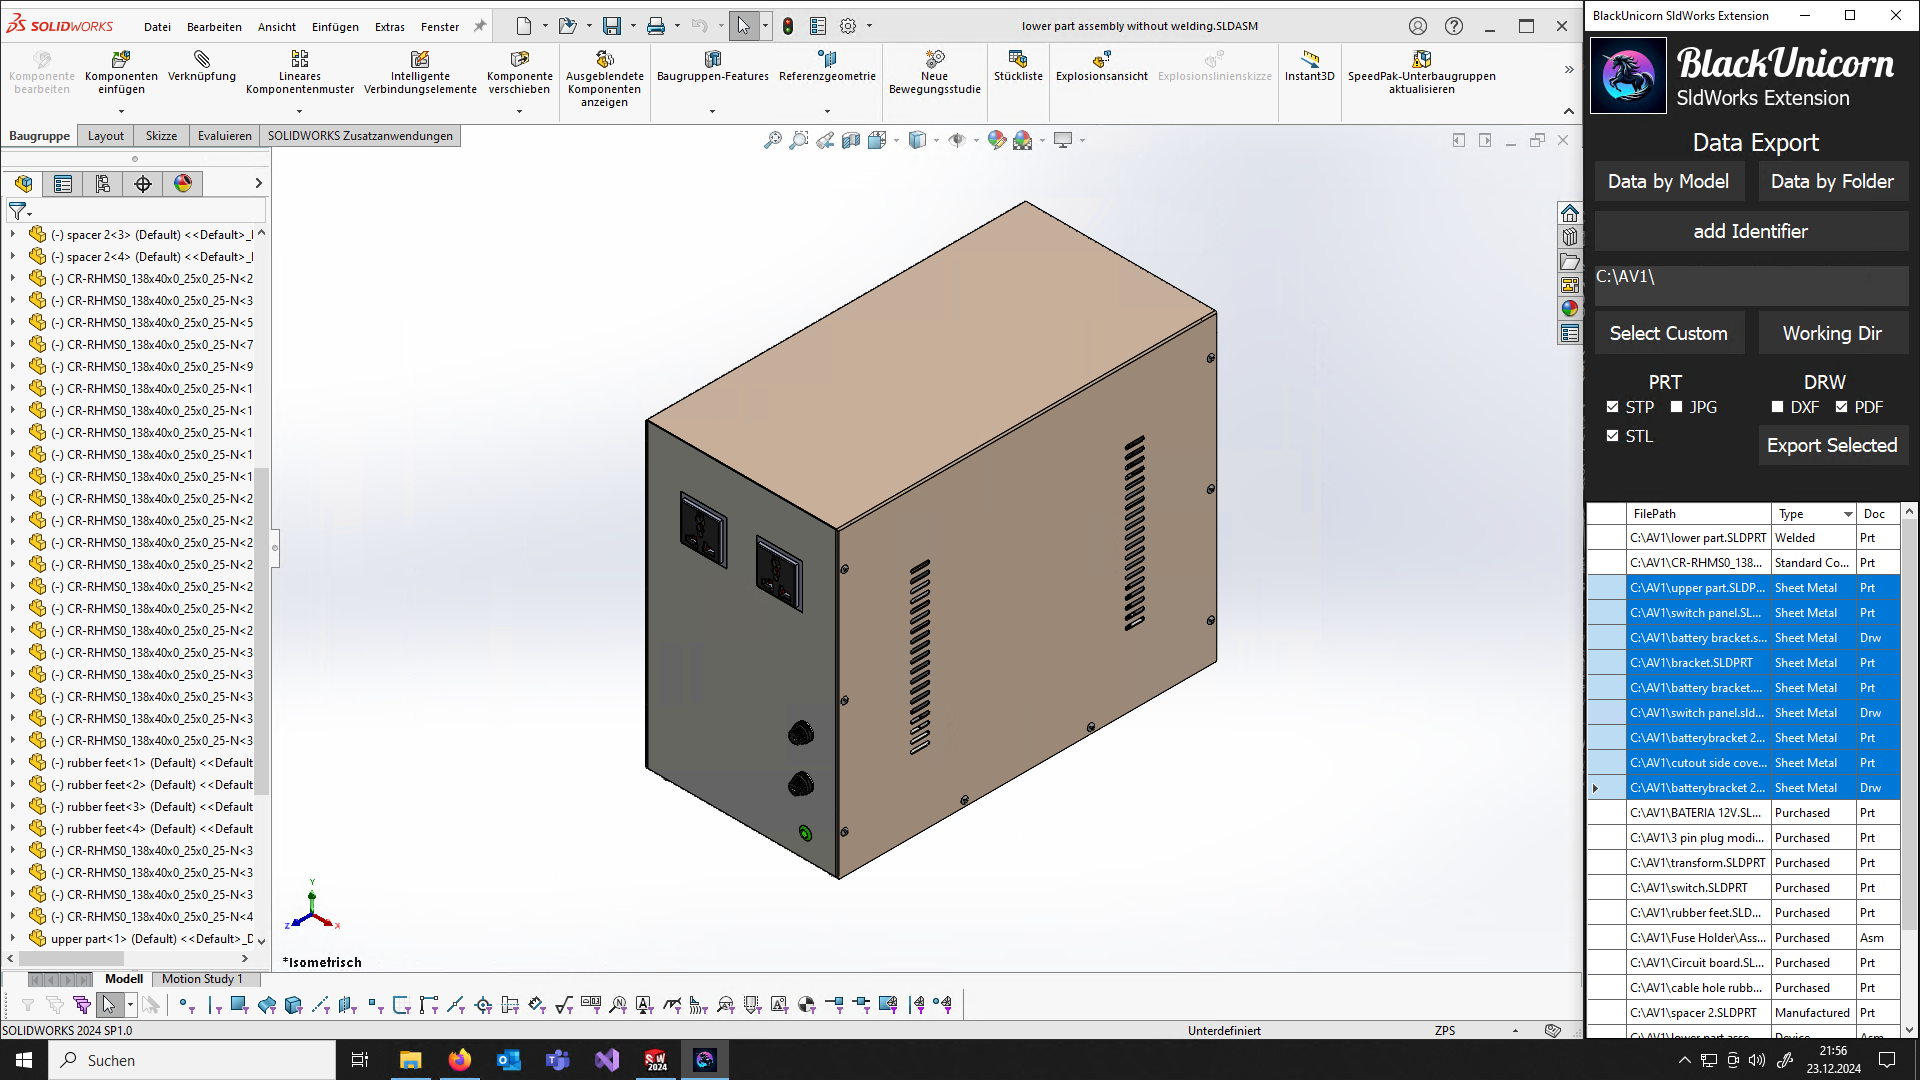This screenshot has height=1080, width=1920.
Task: Click the Zoom to Fit icon
Action: click(x=771, y=140)
